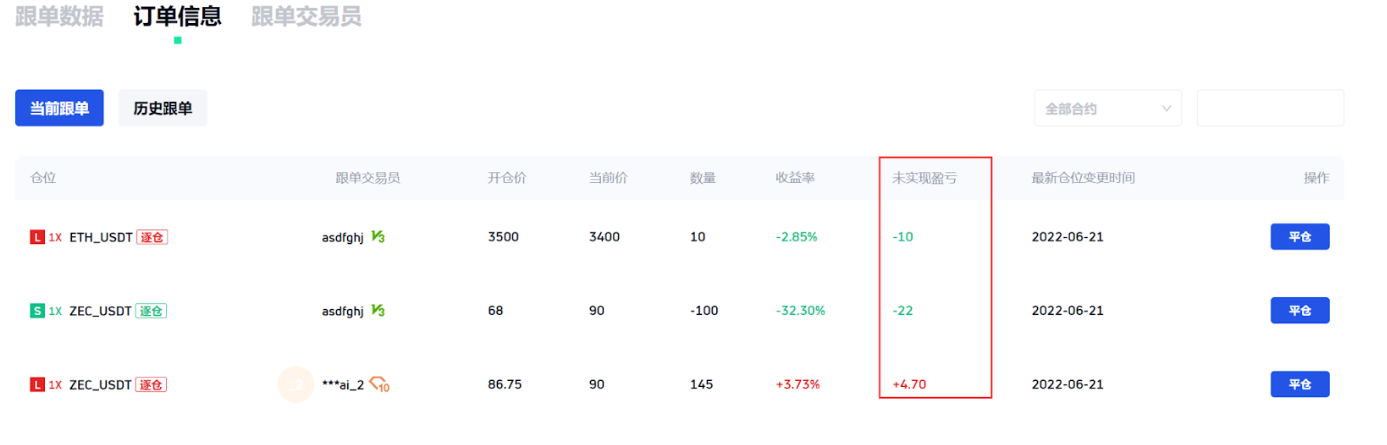Click the trader name asdfghj in the ETH_USDT row

[342, 237]
